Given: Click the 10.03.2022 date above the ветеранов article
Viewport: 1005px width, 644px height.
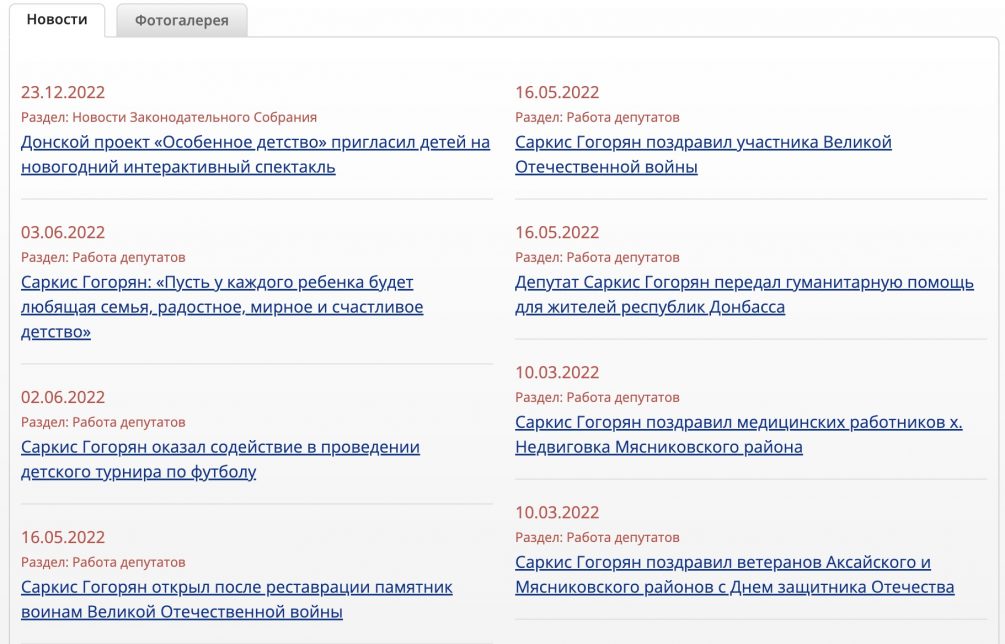Looking at the screenshot, I should (x=557, y=513).
